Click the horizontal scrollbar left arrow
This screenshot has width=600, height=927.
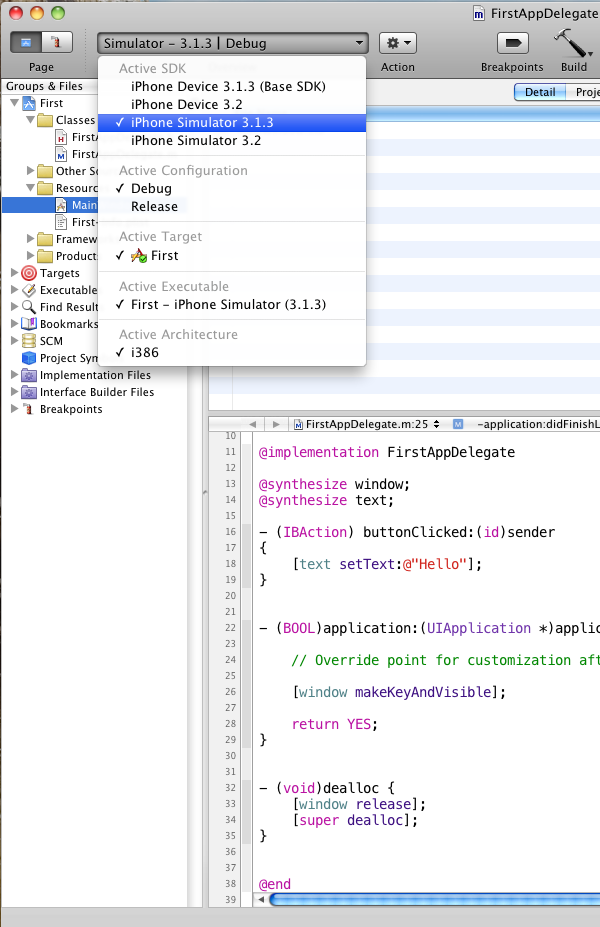pos(261,900)
